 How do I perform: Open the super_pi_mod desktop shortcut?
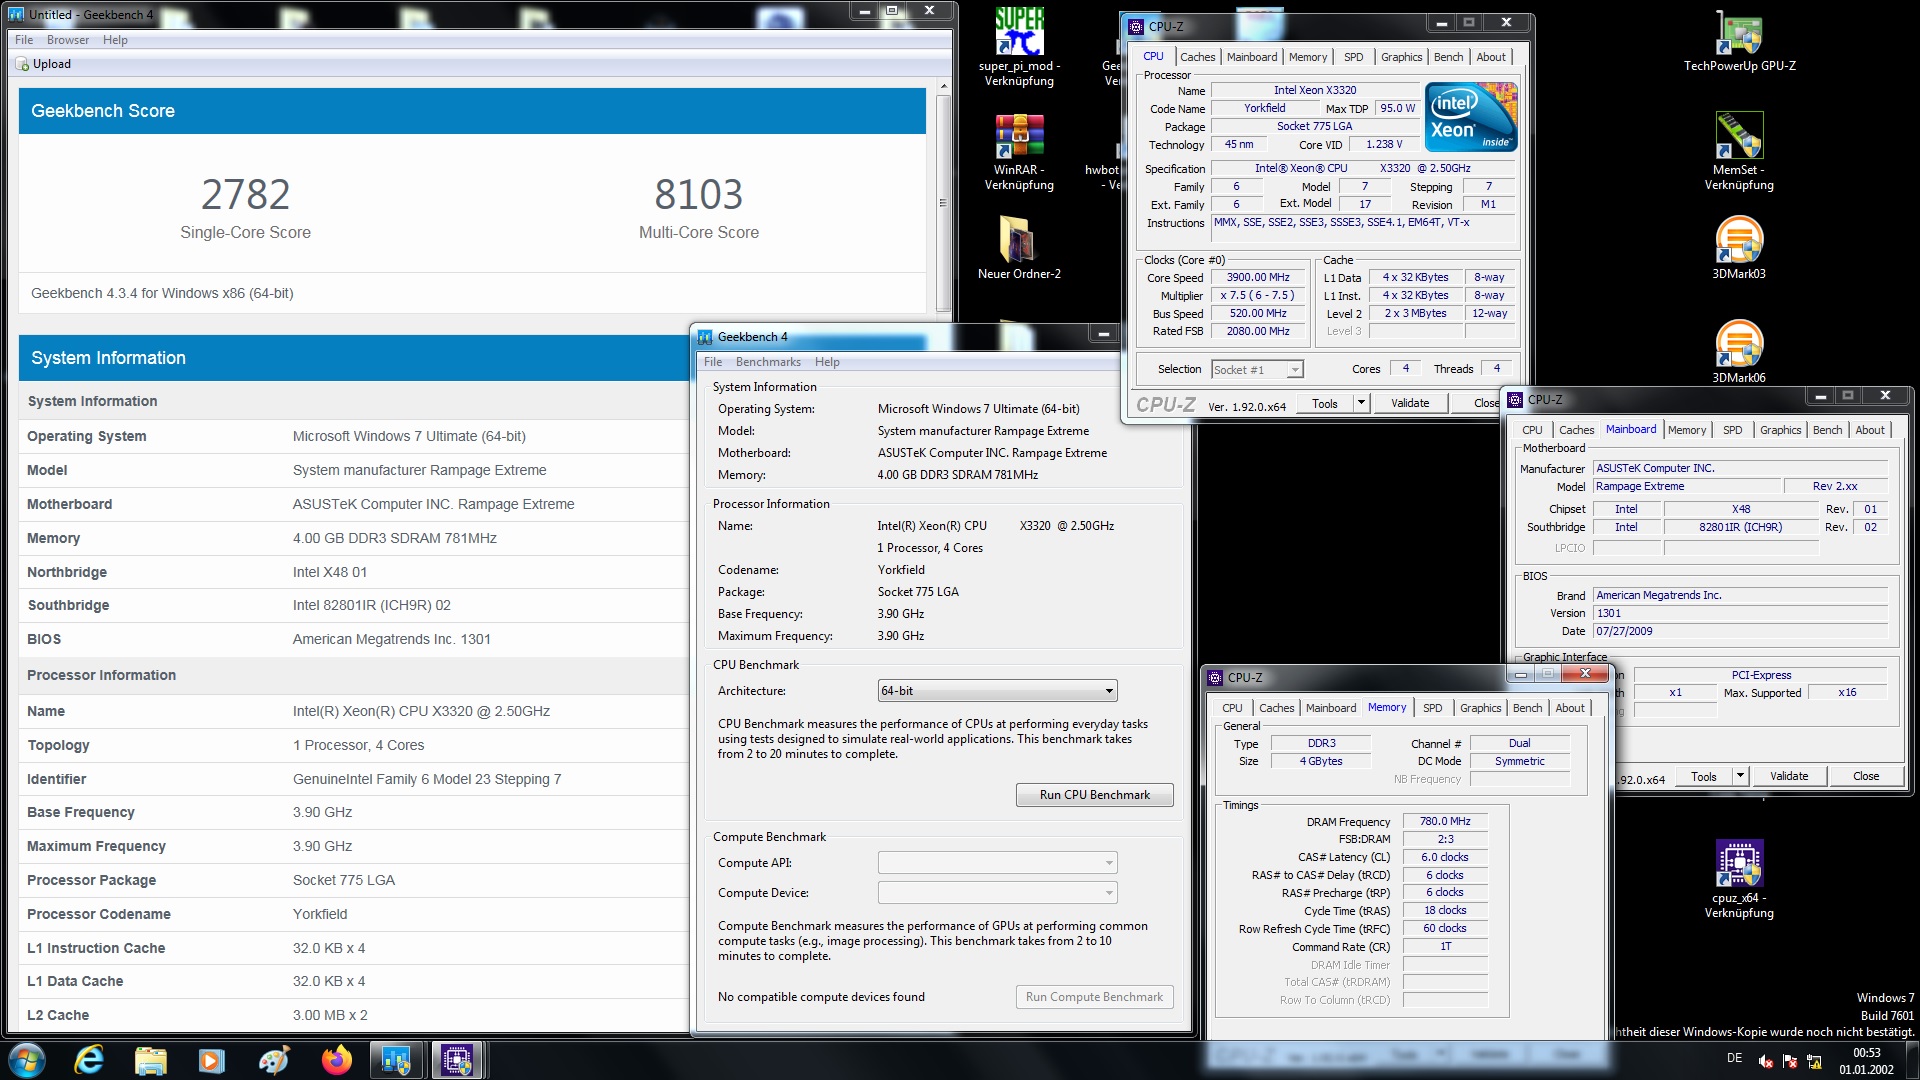(1019, 47)
